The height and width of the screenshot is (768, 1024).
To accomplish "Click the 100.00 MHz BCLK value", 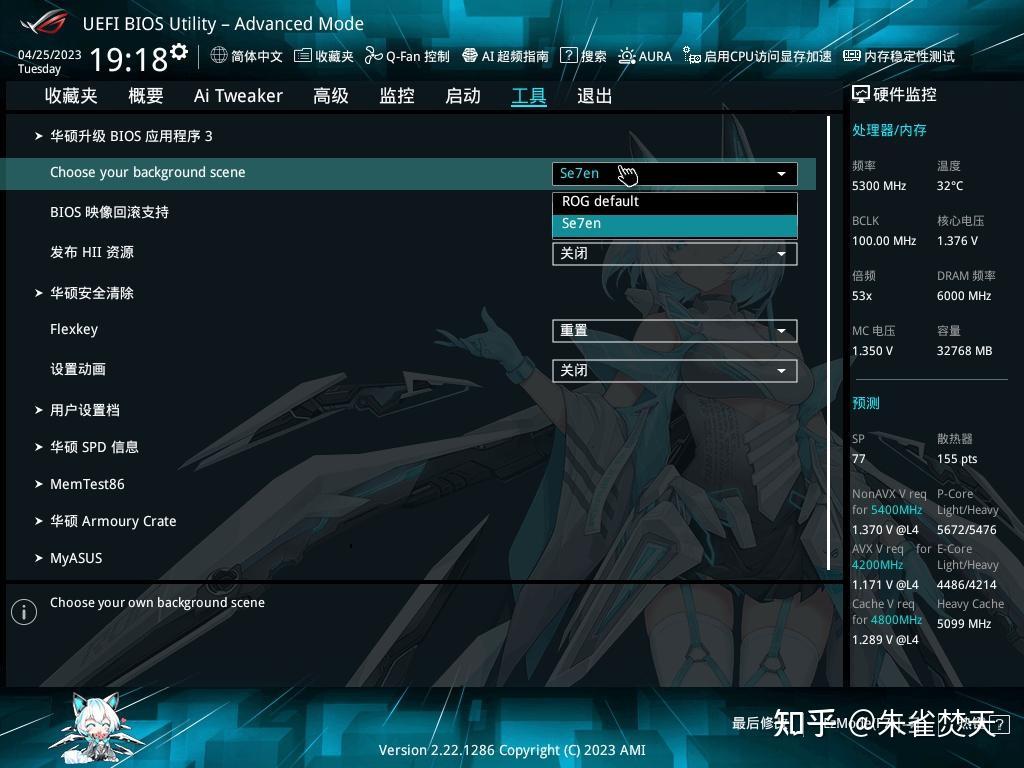I will (x=884, y=241).
